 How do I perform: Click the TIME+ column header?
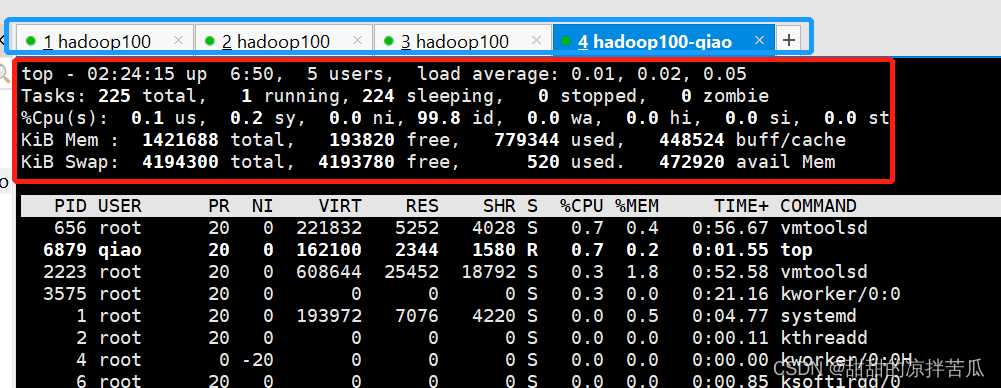pyautogui.click(x=741, y=205)
